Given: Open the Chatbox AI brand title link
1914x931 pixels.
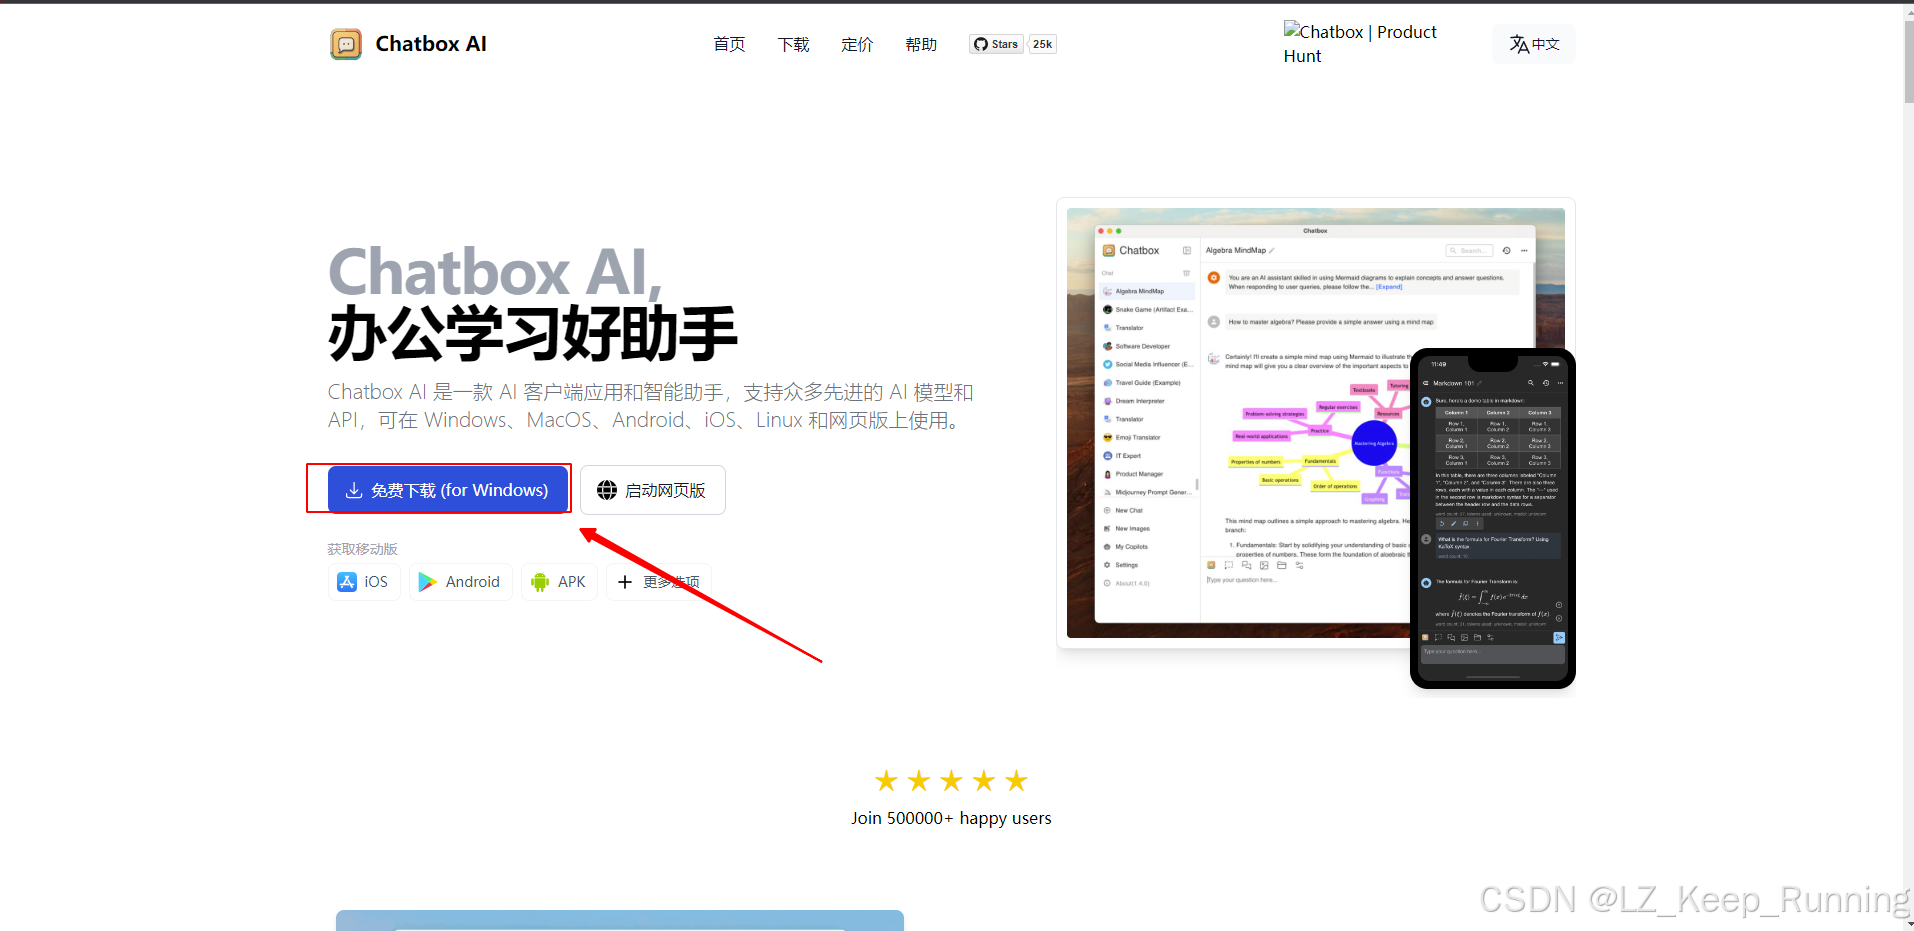Looking at the screenshot, I should point(431,44).
